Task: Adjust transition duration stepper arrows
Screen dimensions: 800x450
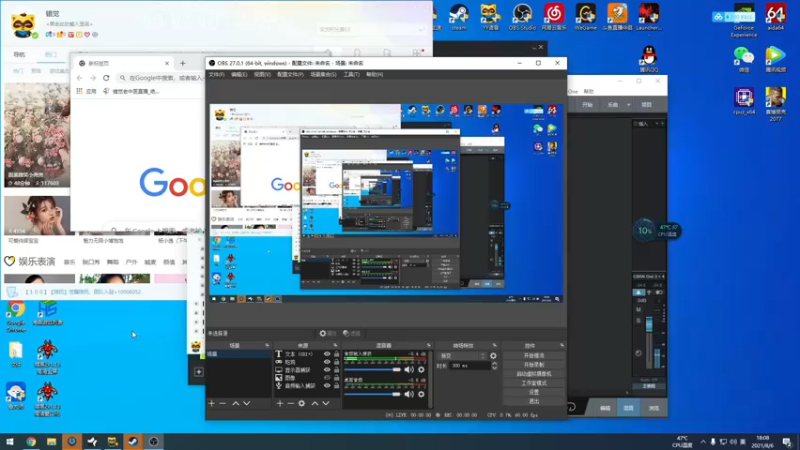Action: pos(494,366)
